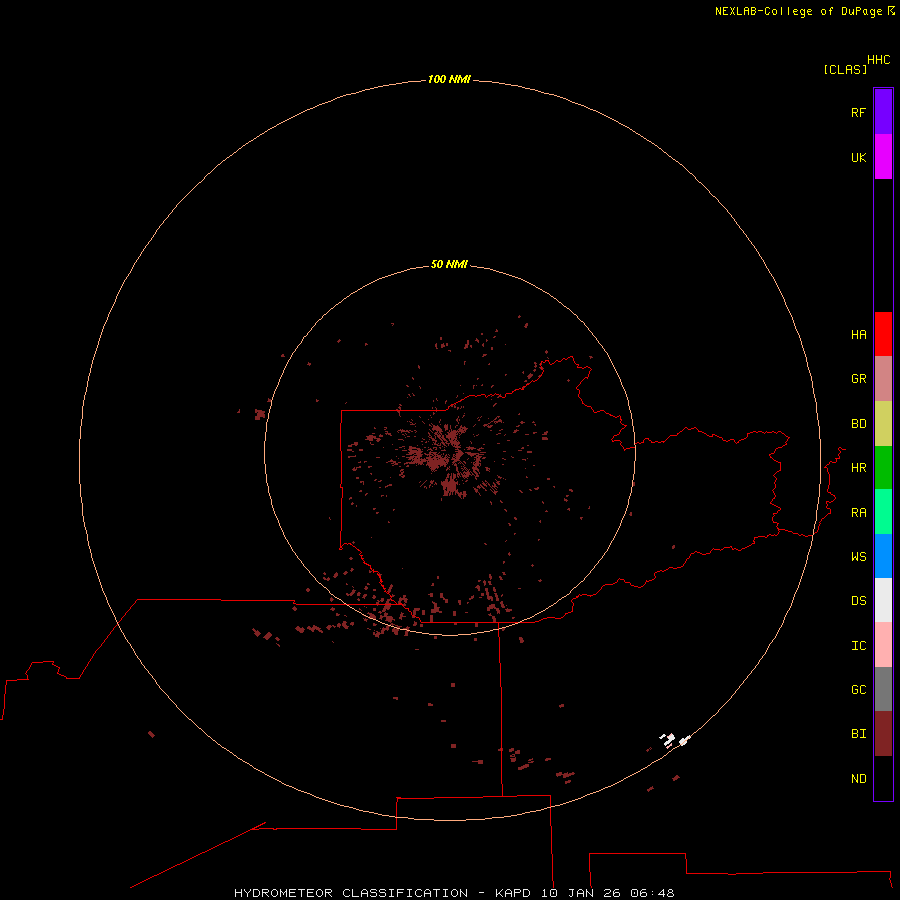This screenshot has height=900, width=900.
Task: Click the pink-brown GR legend swatch
Action: coord(883,379)
